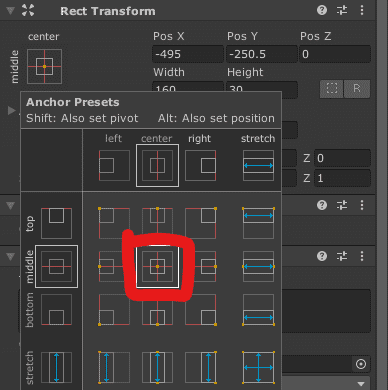
Task: Open the anchor preset box labeled center middle
Action: [x=44, y=66]
